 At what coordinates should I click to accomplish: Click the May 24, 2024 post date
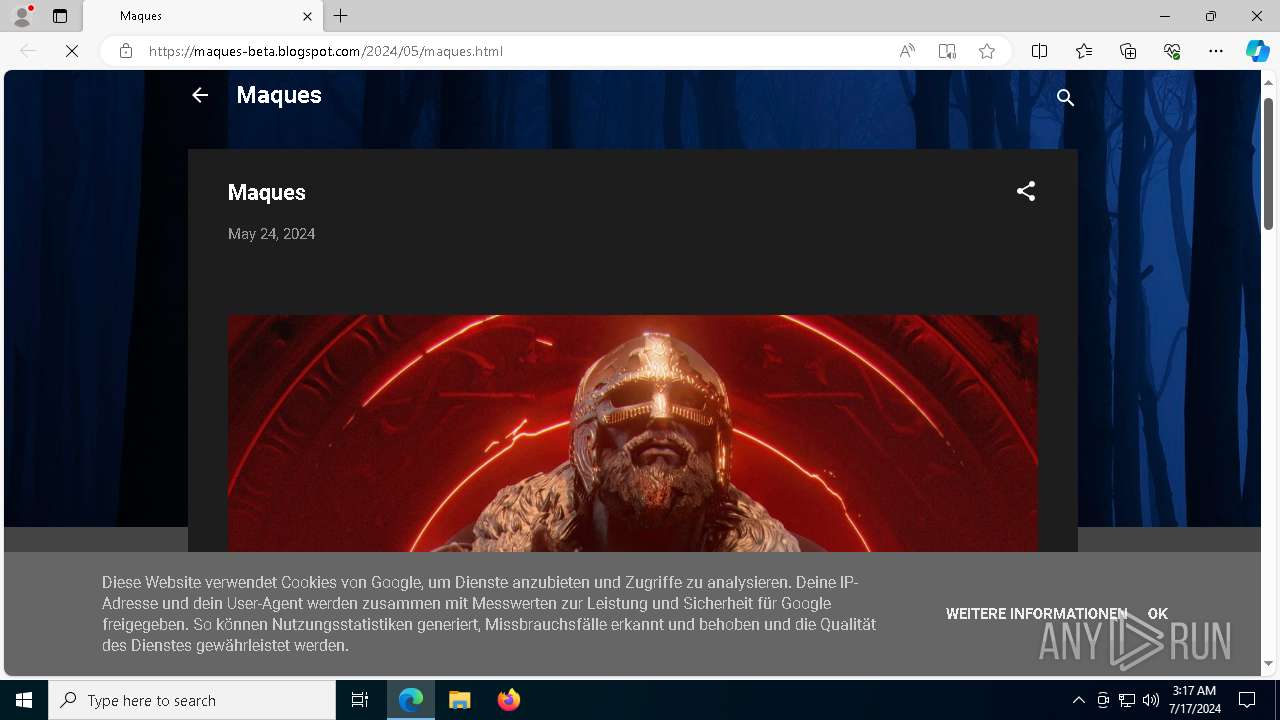coord(272,234)
